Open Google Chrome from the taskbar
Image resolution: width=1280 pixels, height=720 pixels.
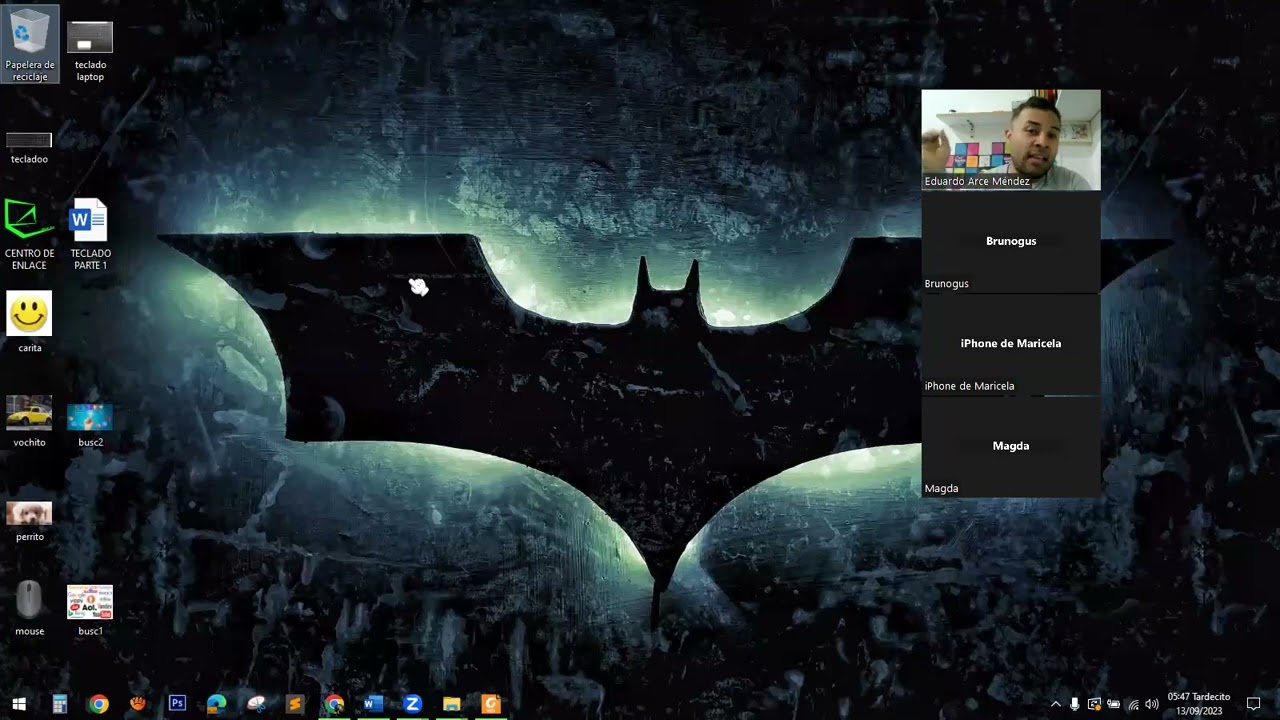[98, 704]
